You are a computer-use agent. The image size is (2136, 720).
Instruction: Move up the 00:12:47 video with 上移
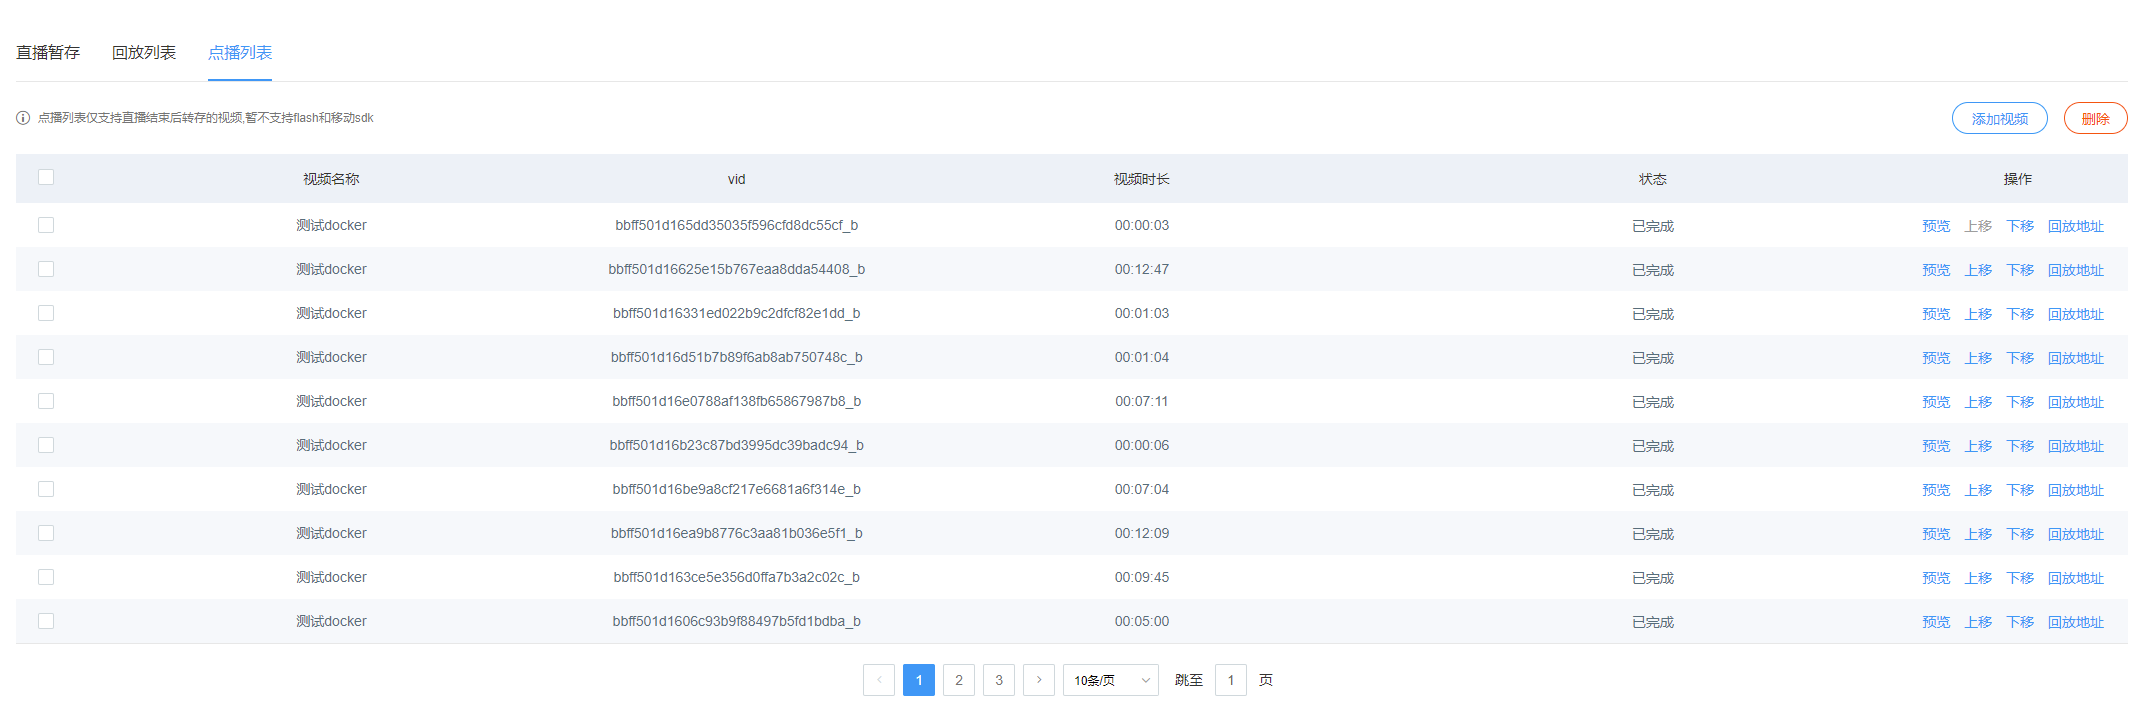tap(1978, 270)
